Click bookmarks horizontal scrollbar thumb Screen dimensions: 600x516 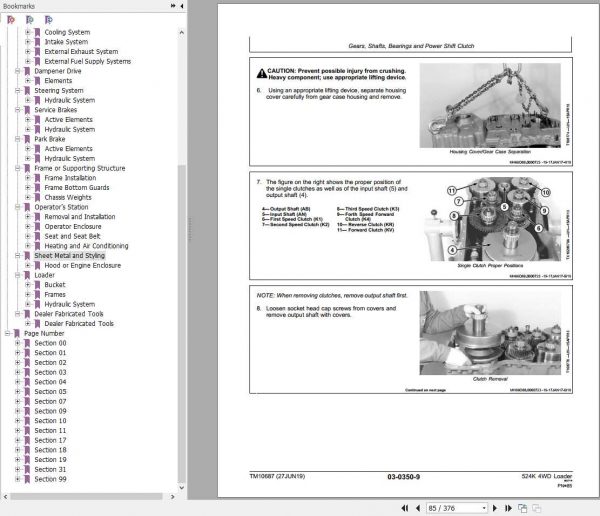click(86, 496)
